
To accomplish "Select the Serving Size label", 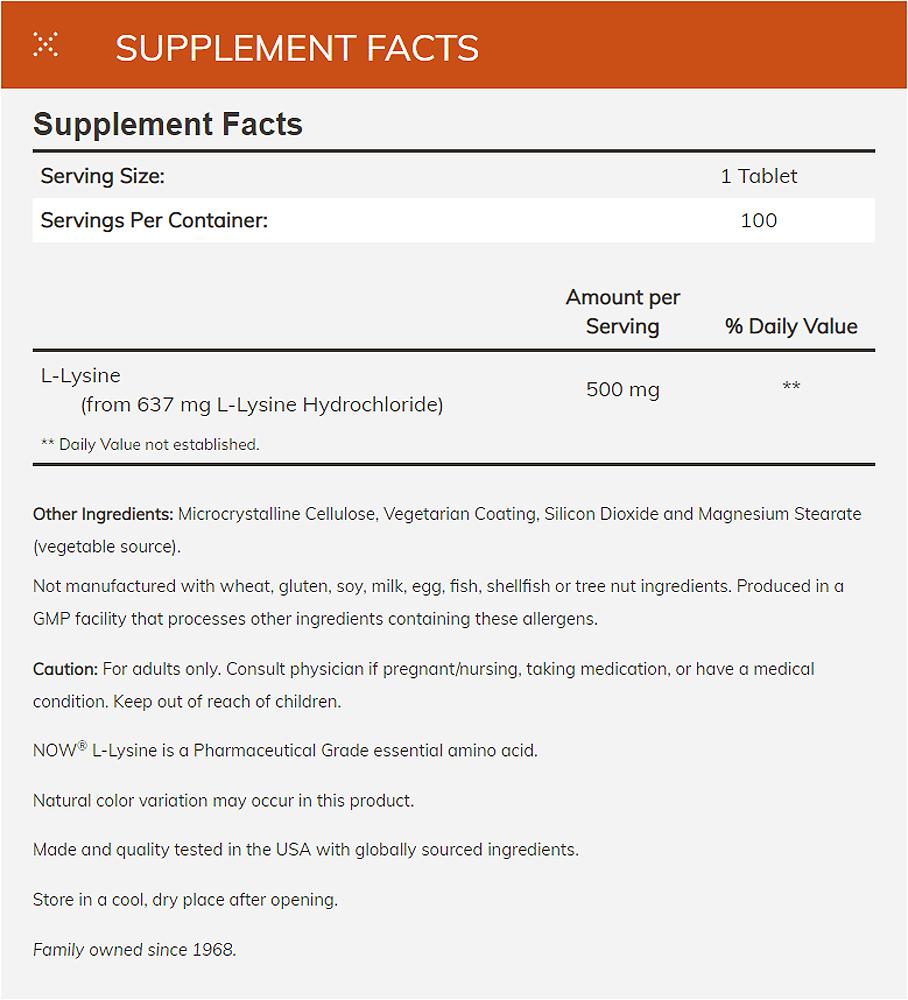I will [x=102, y=176].
